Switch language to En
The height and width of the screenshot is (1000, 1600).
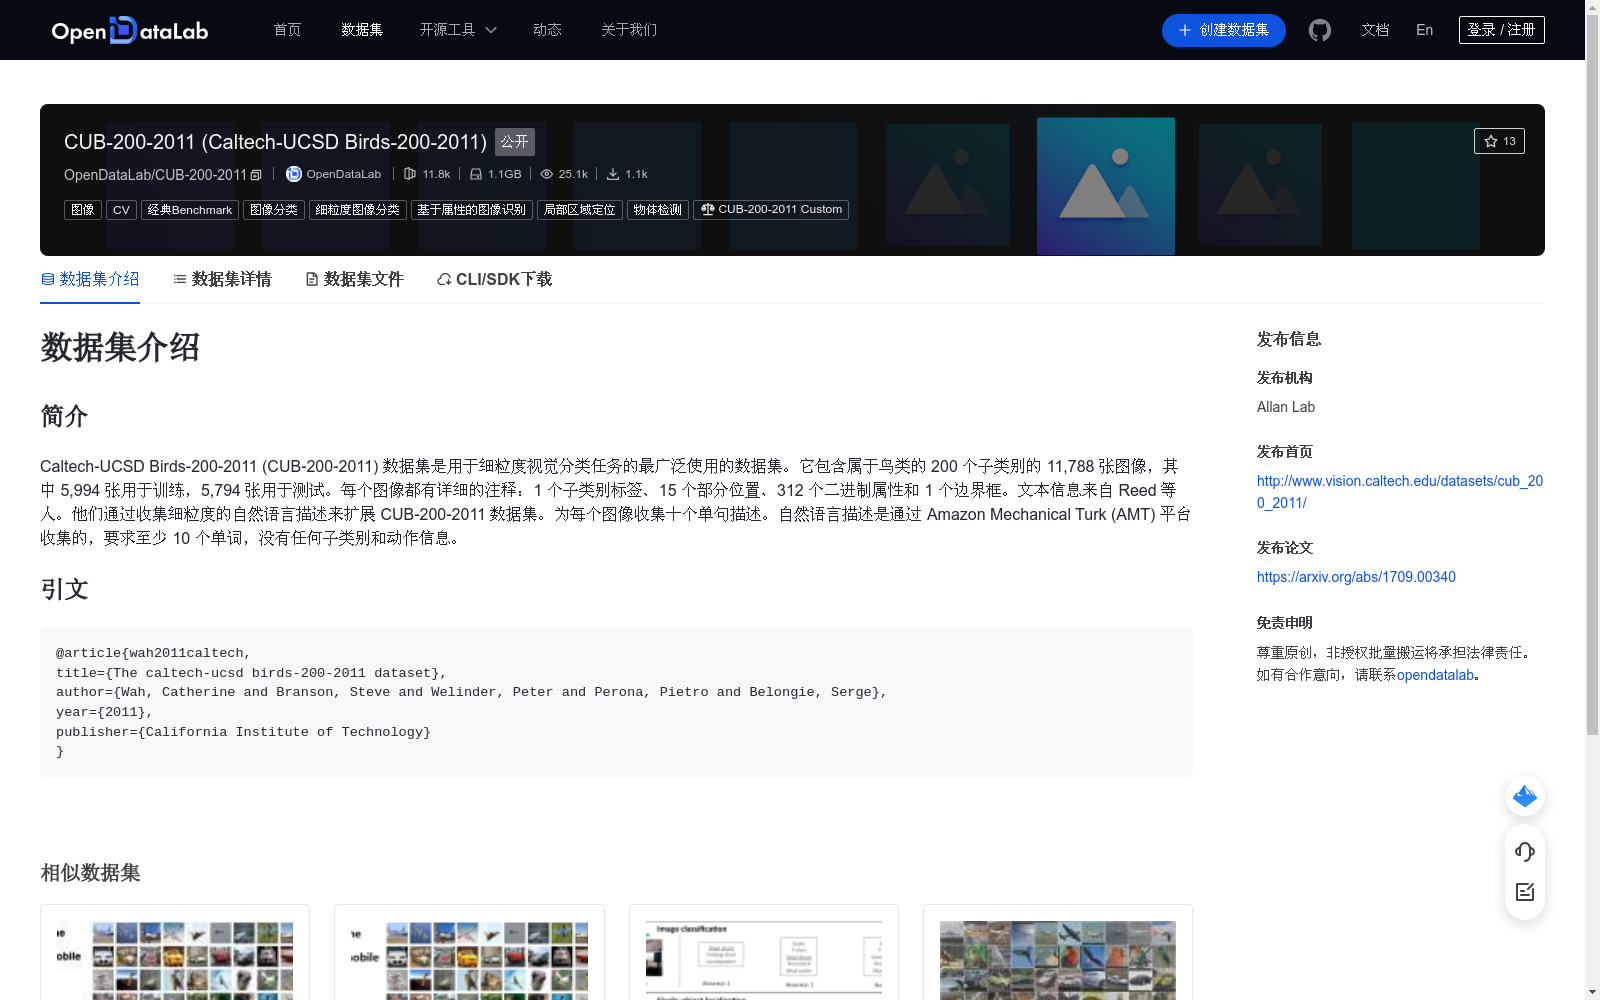1425,30
